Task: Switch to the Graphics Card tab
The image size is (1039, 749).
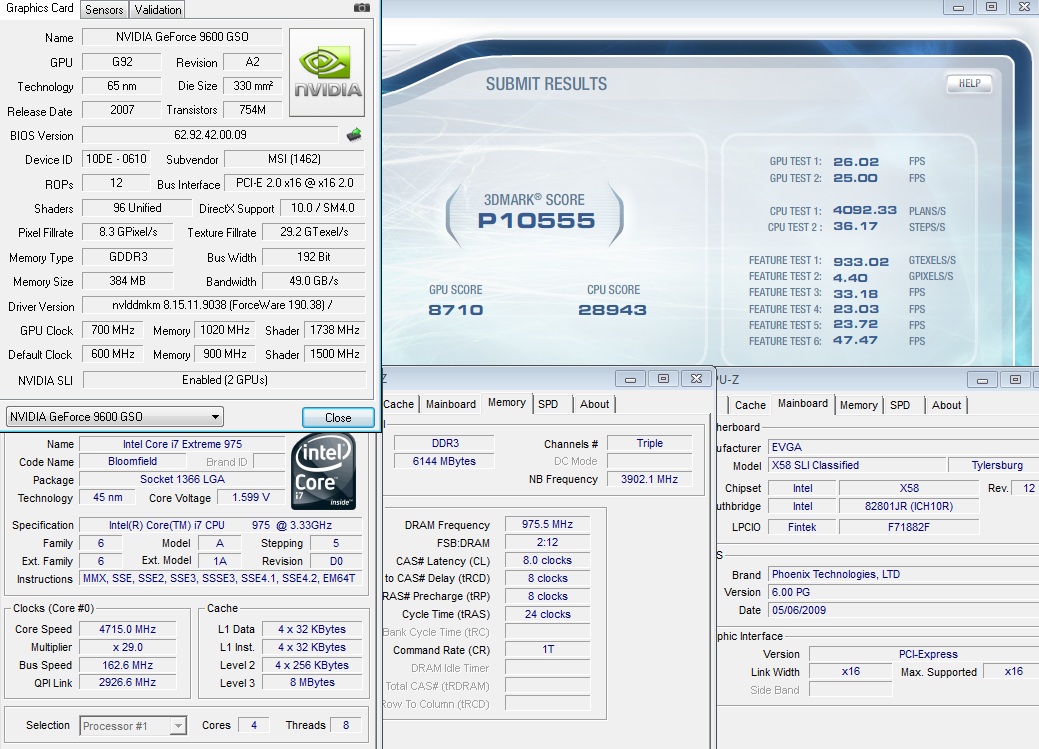Action: pyautogui.click(x=40, y=8)
